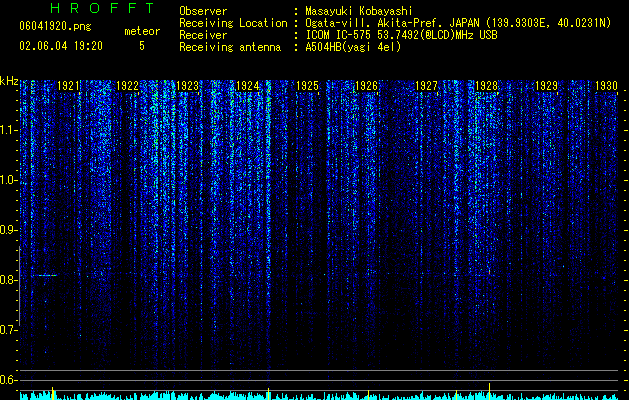Viewport: 629px width, 400px height.
Task: Click ICOM IC-575 53.7492 MHz USB text
Action: coord(401,35)
